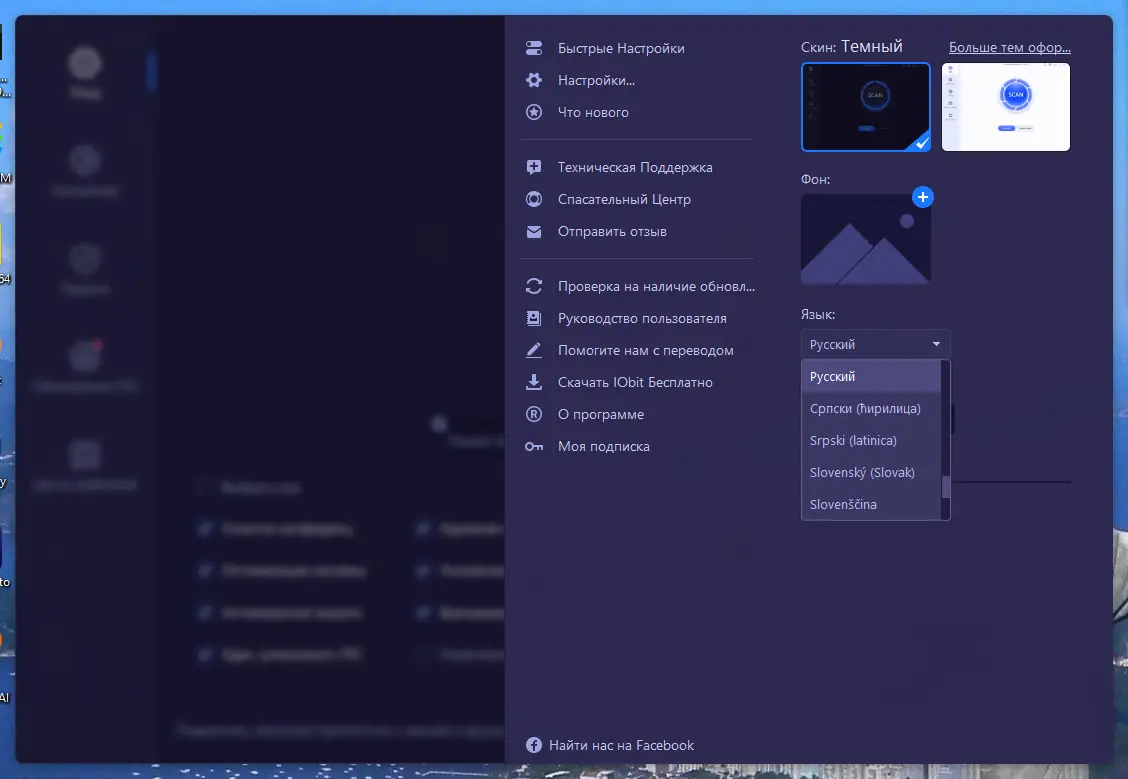Click the gear icon beside Настройки
1128x779 pixels.
pyautogui.click(x=533, y=80)
